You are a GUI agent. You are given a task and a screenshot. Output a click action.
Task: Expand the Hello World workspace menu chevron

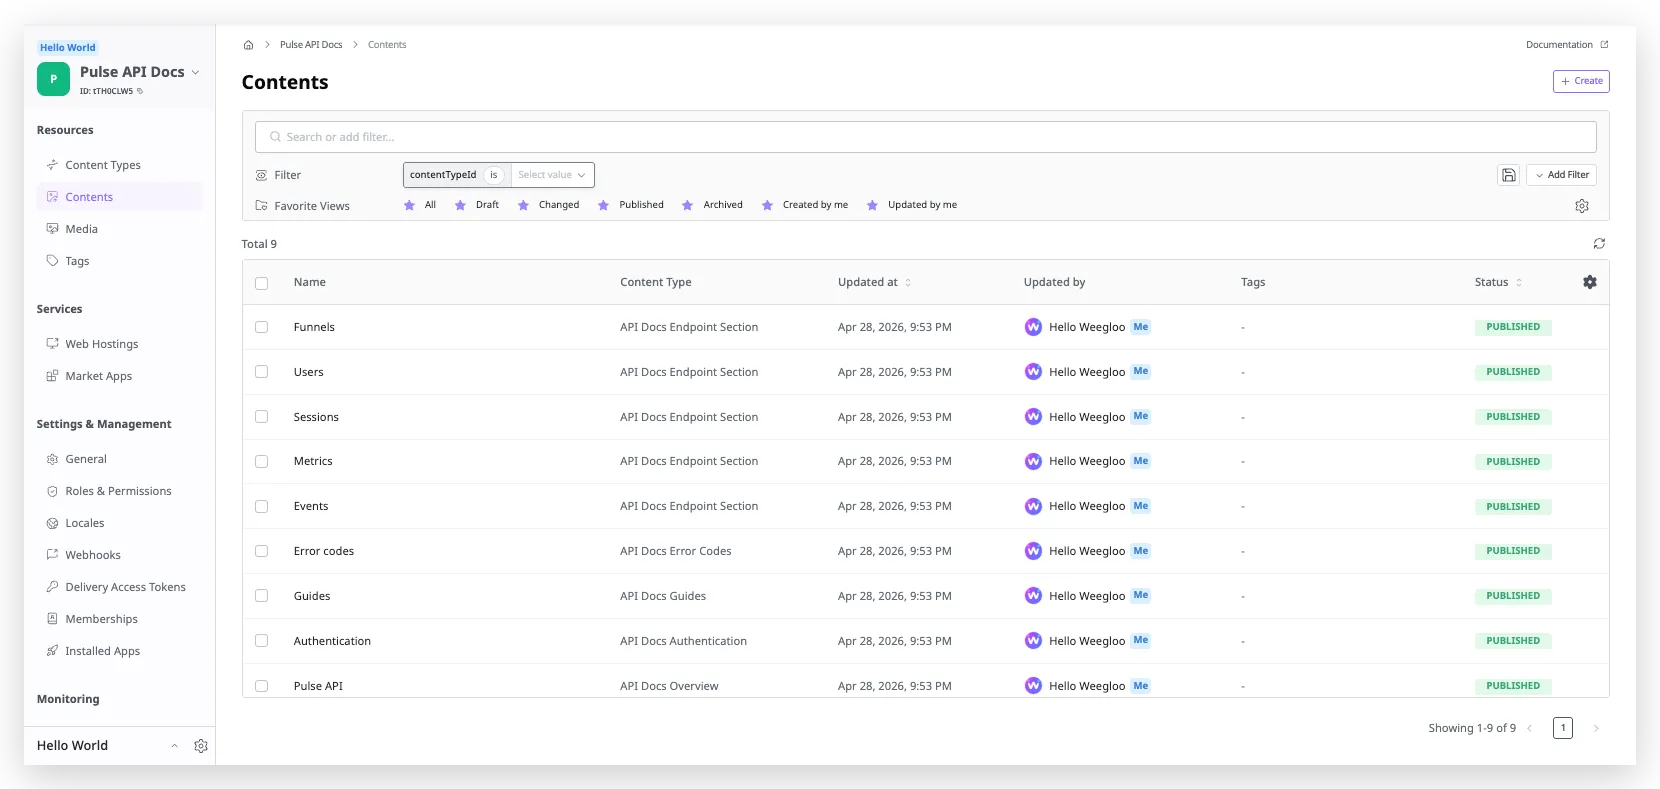point(174,746)
